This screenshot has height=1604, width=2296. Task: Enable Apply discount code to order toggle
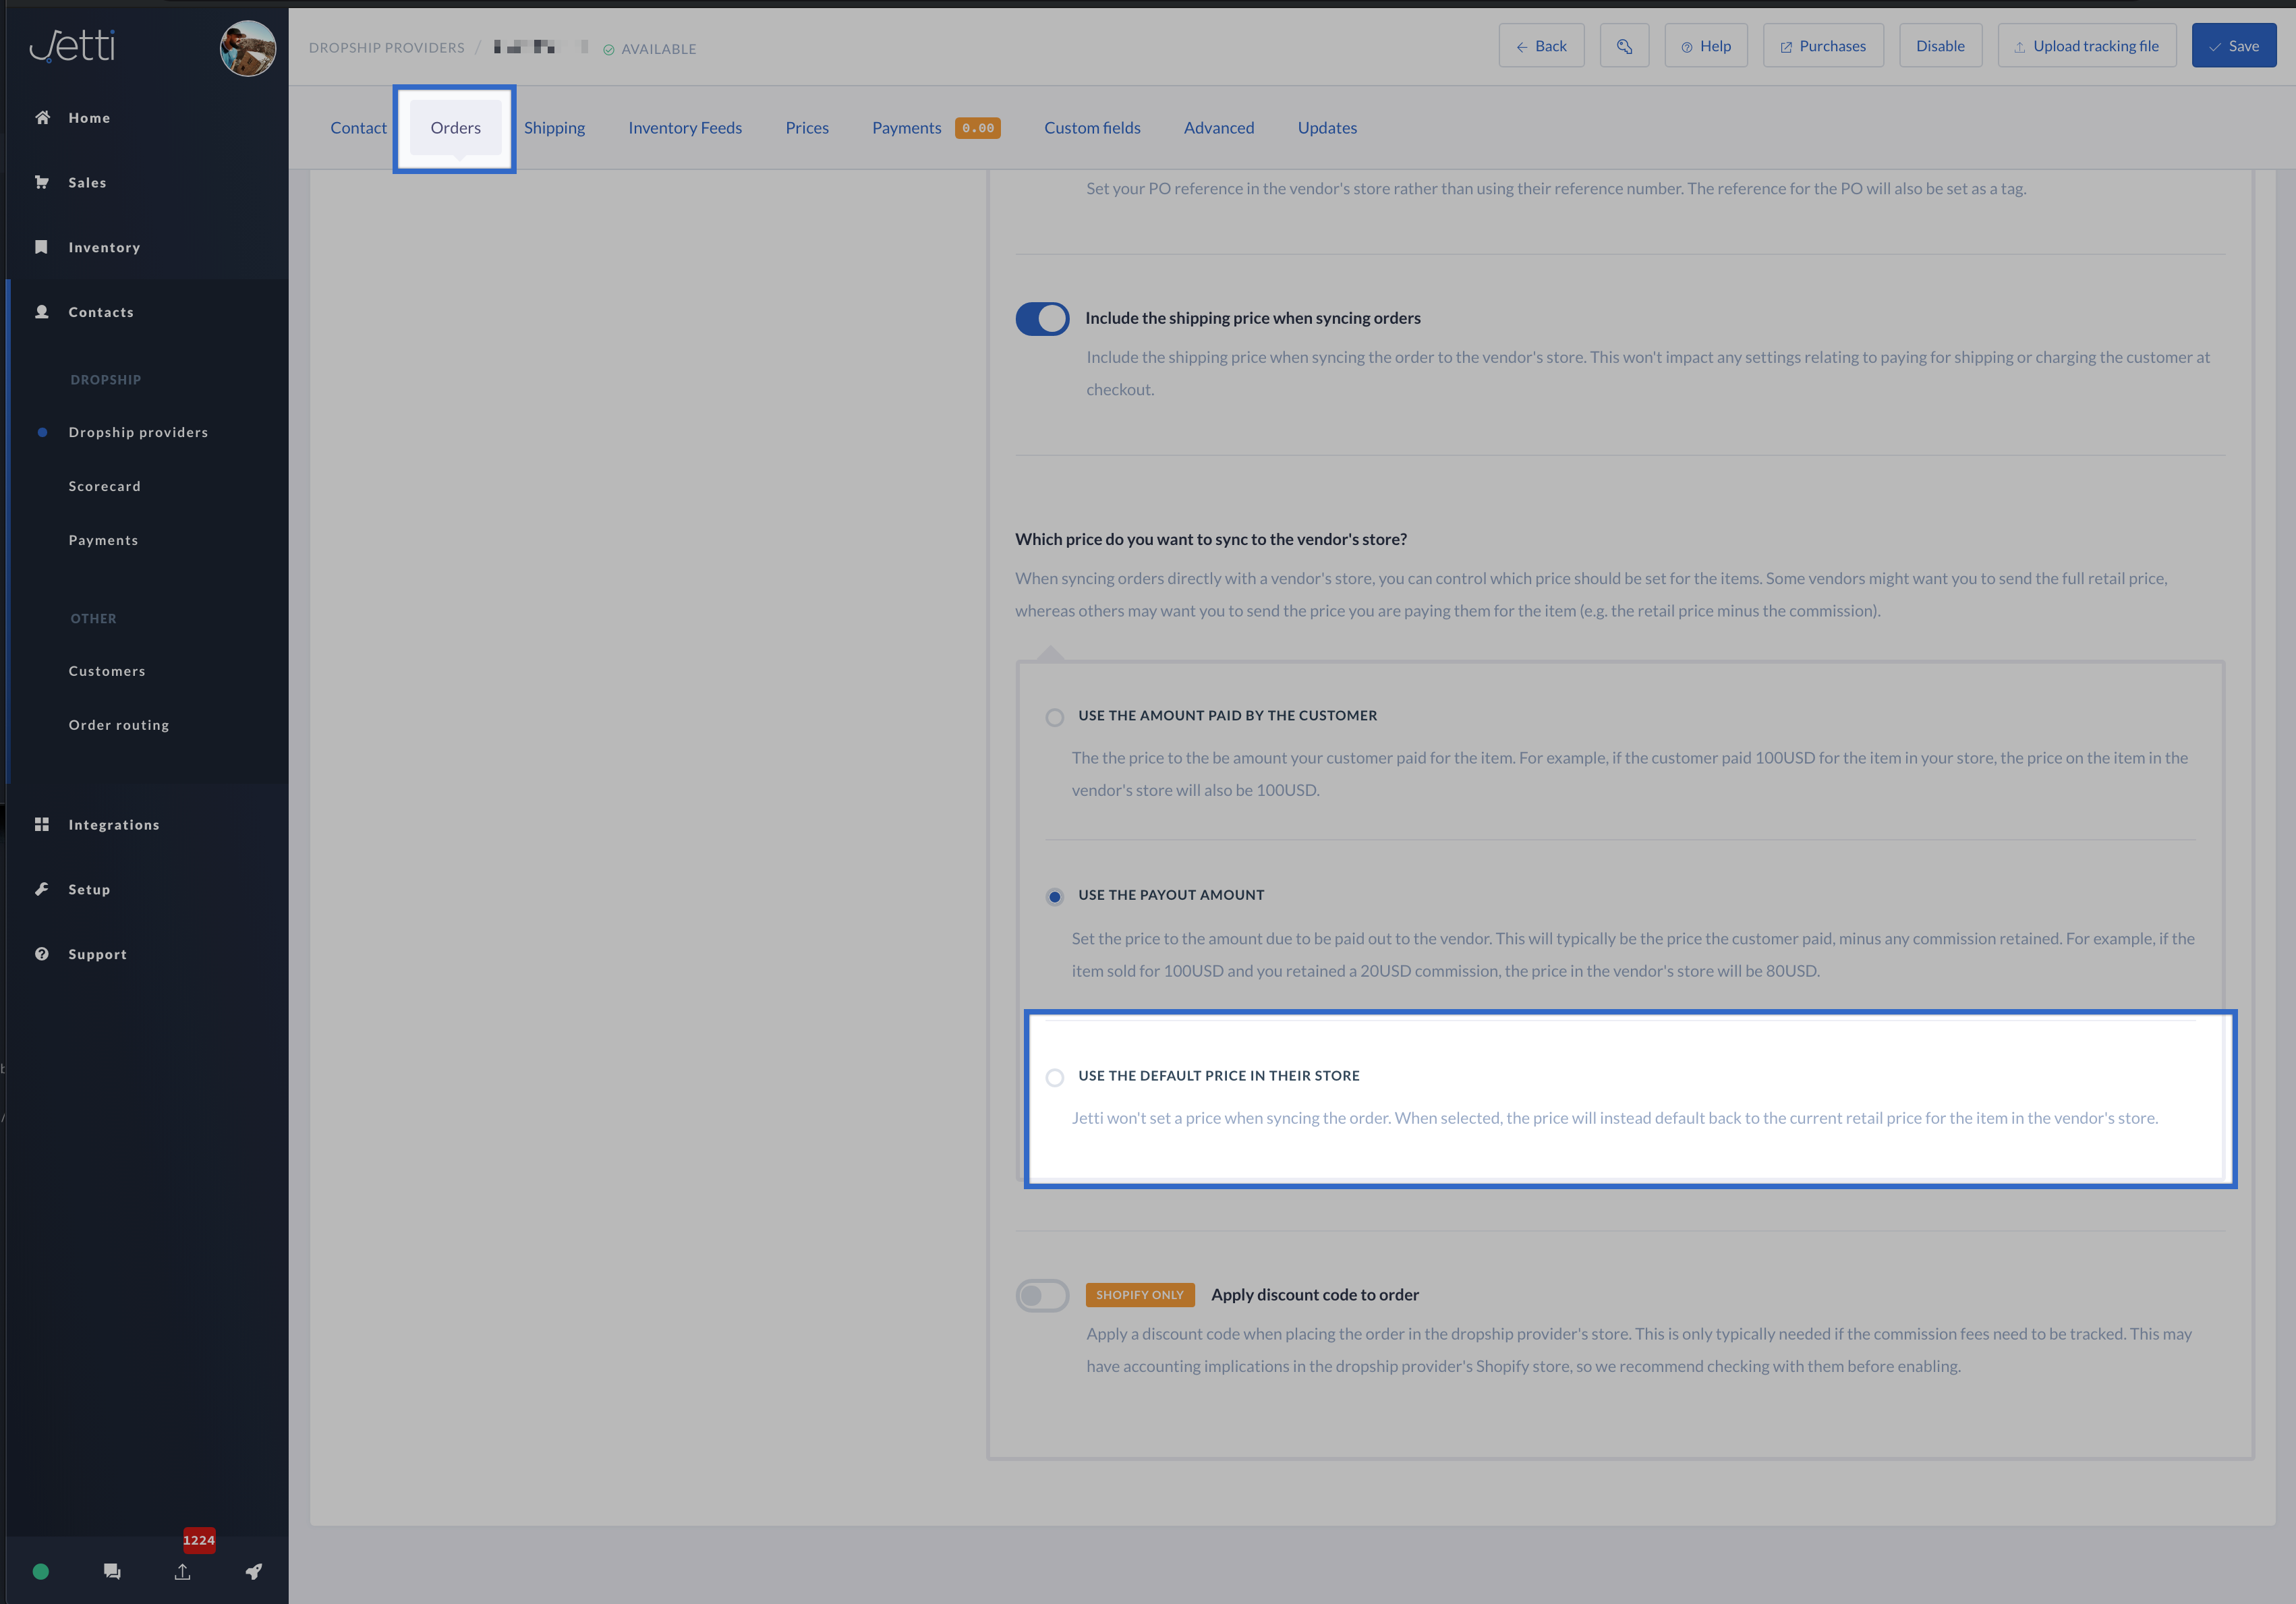pos(1042,1295)
